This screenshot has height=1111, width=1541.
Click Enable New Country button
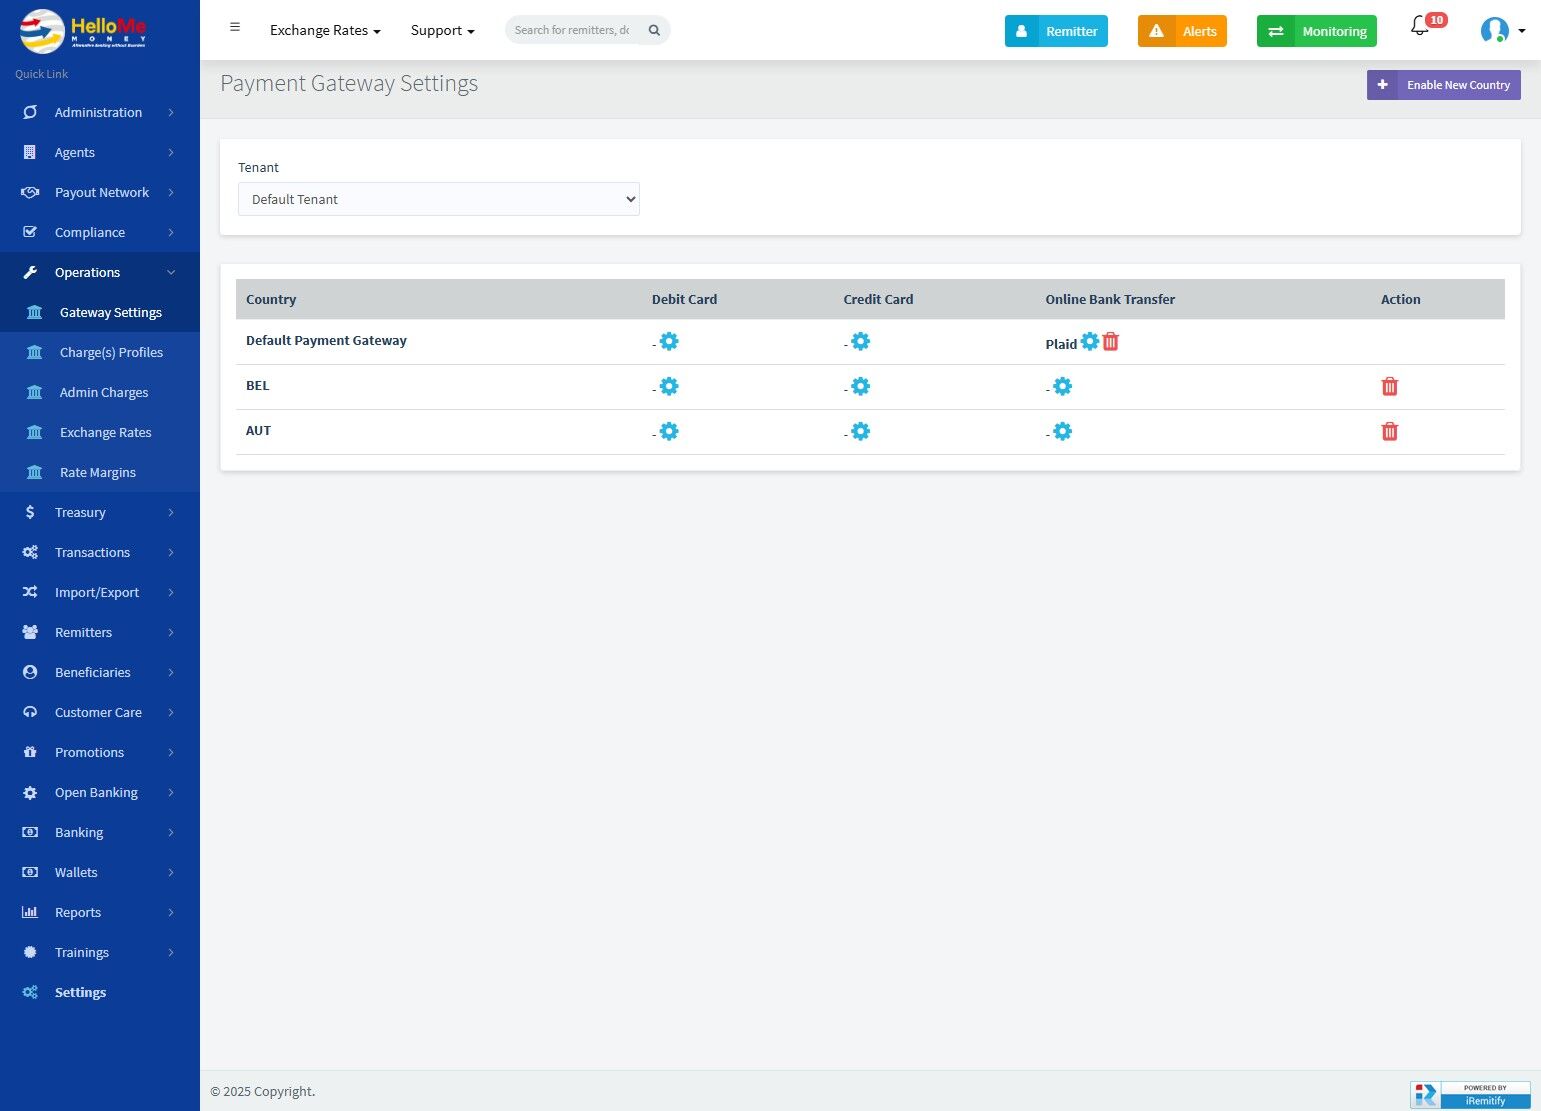[x=1444, y=85]
